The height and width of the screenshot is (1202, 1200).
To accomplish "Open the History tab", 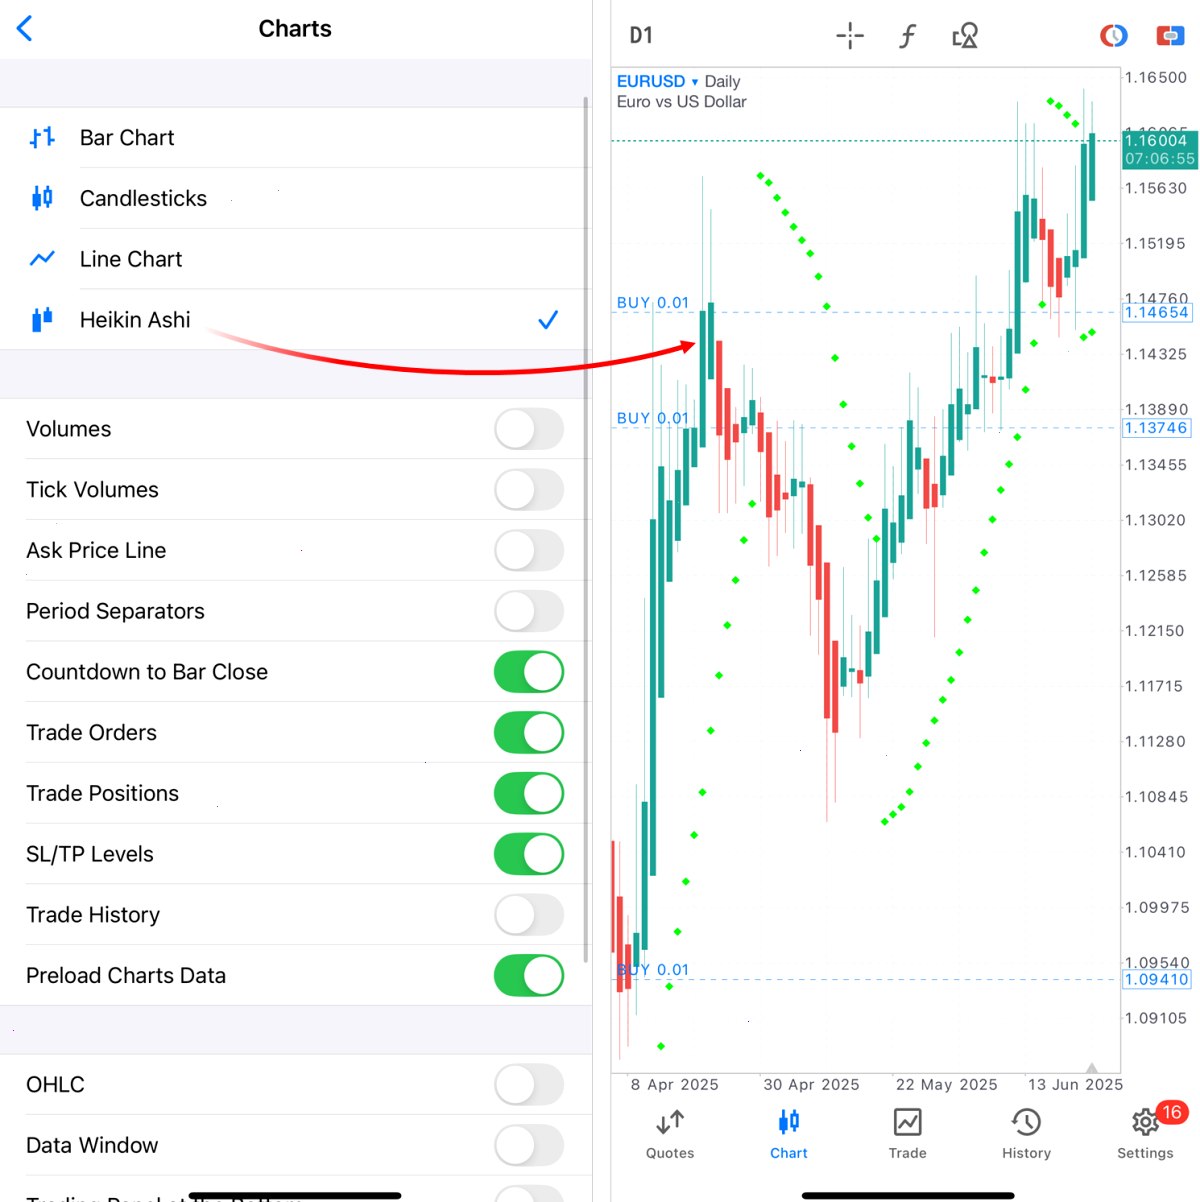I will (x=1026, y=1134).
